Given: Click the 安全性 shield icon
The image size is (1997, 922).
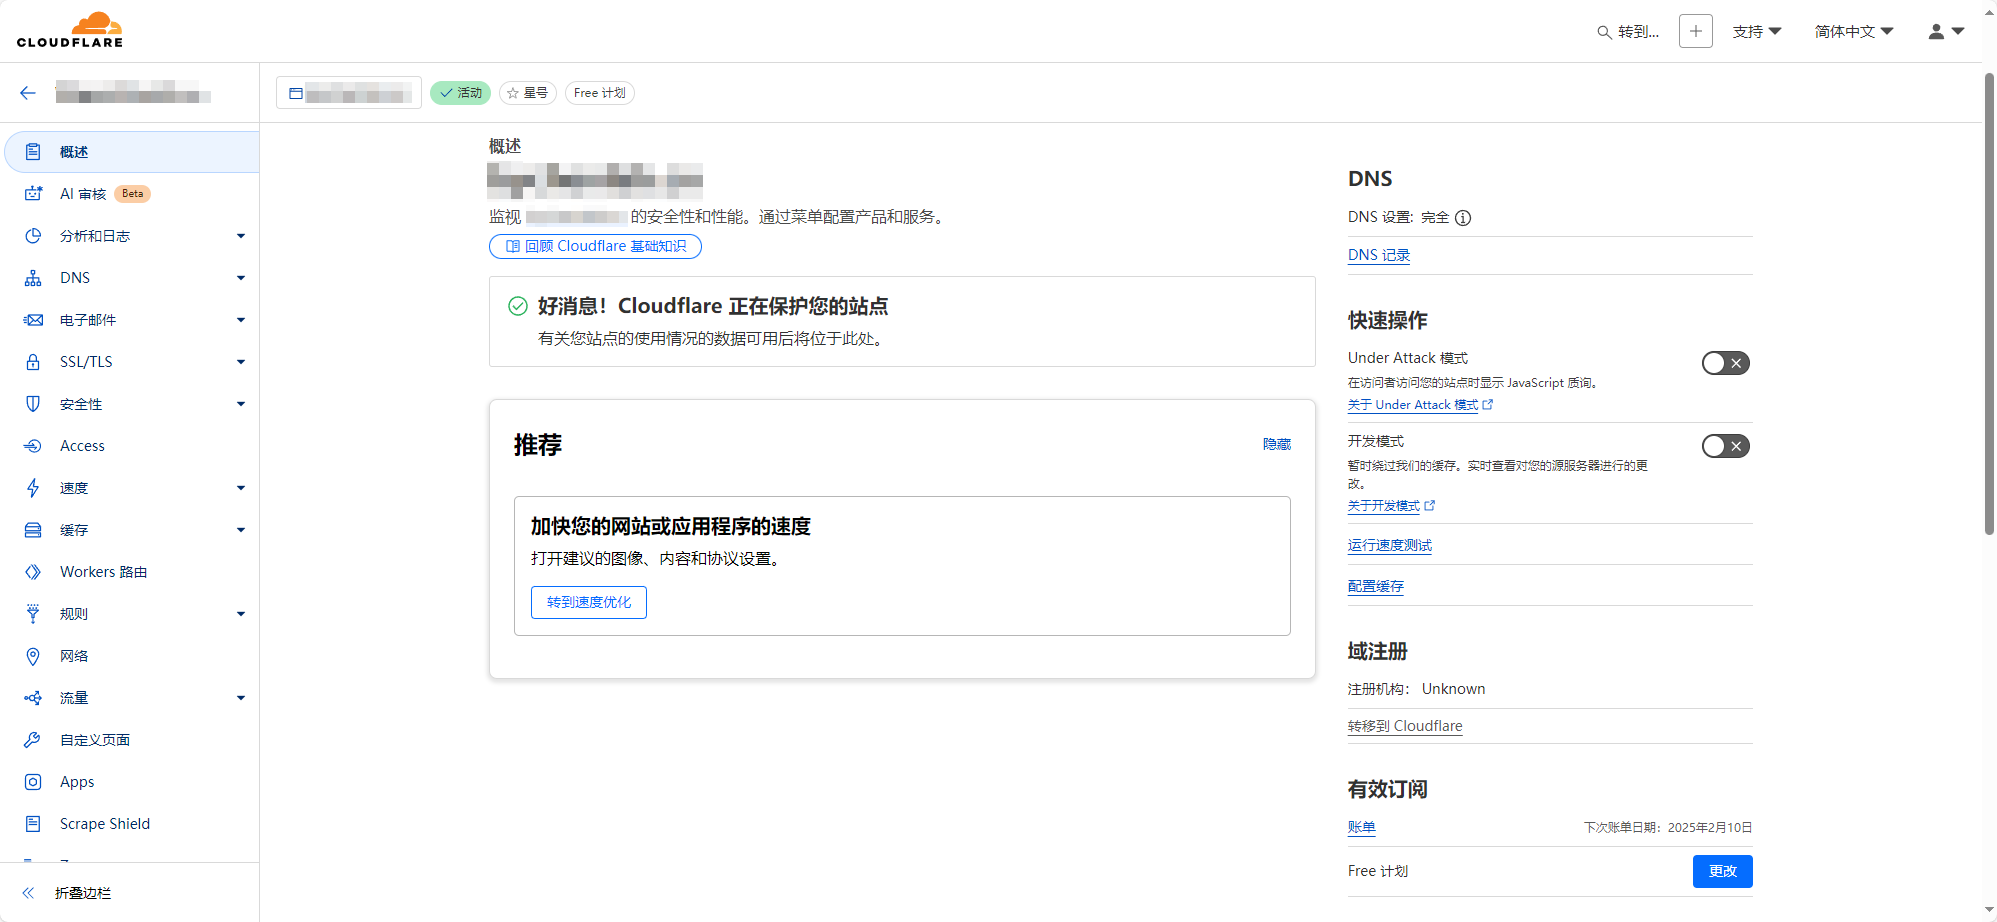Looking at the screenshot, I should (33, 404).
